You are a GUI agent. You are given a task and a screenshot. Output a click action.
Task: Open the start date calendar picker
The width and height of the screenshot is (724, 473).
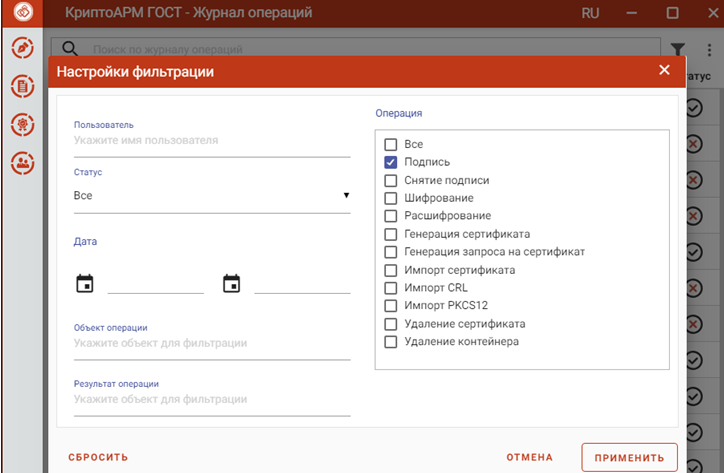tap(85, 284)
